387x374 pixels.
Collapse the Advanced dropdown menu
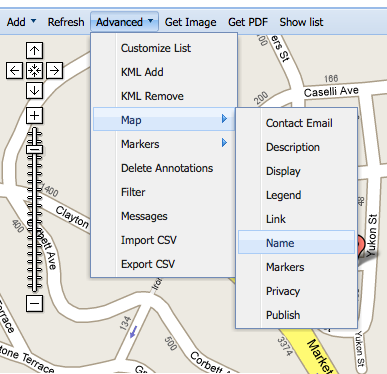[124, 22]
